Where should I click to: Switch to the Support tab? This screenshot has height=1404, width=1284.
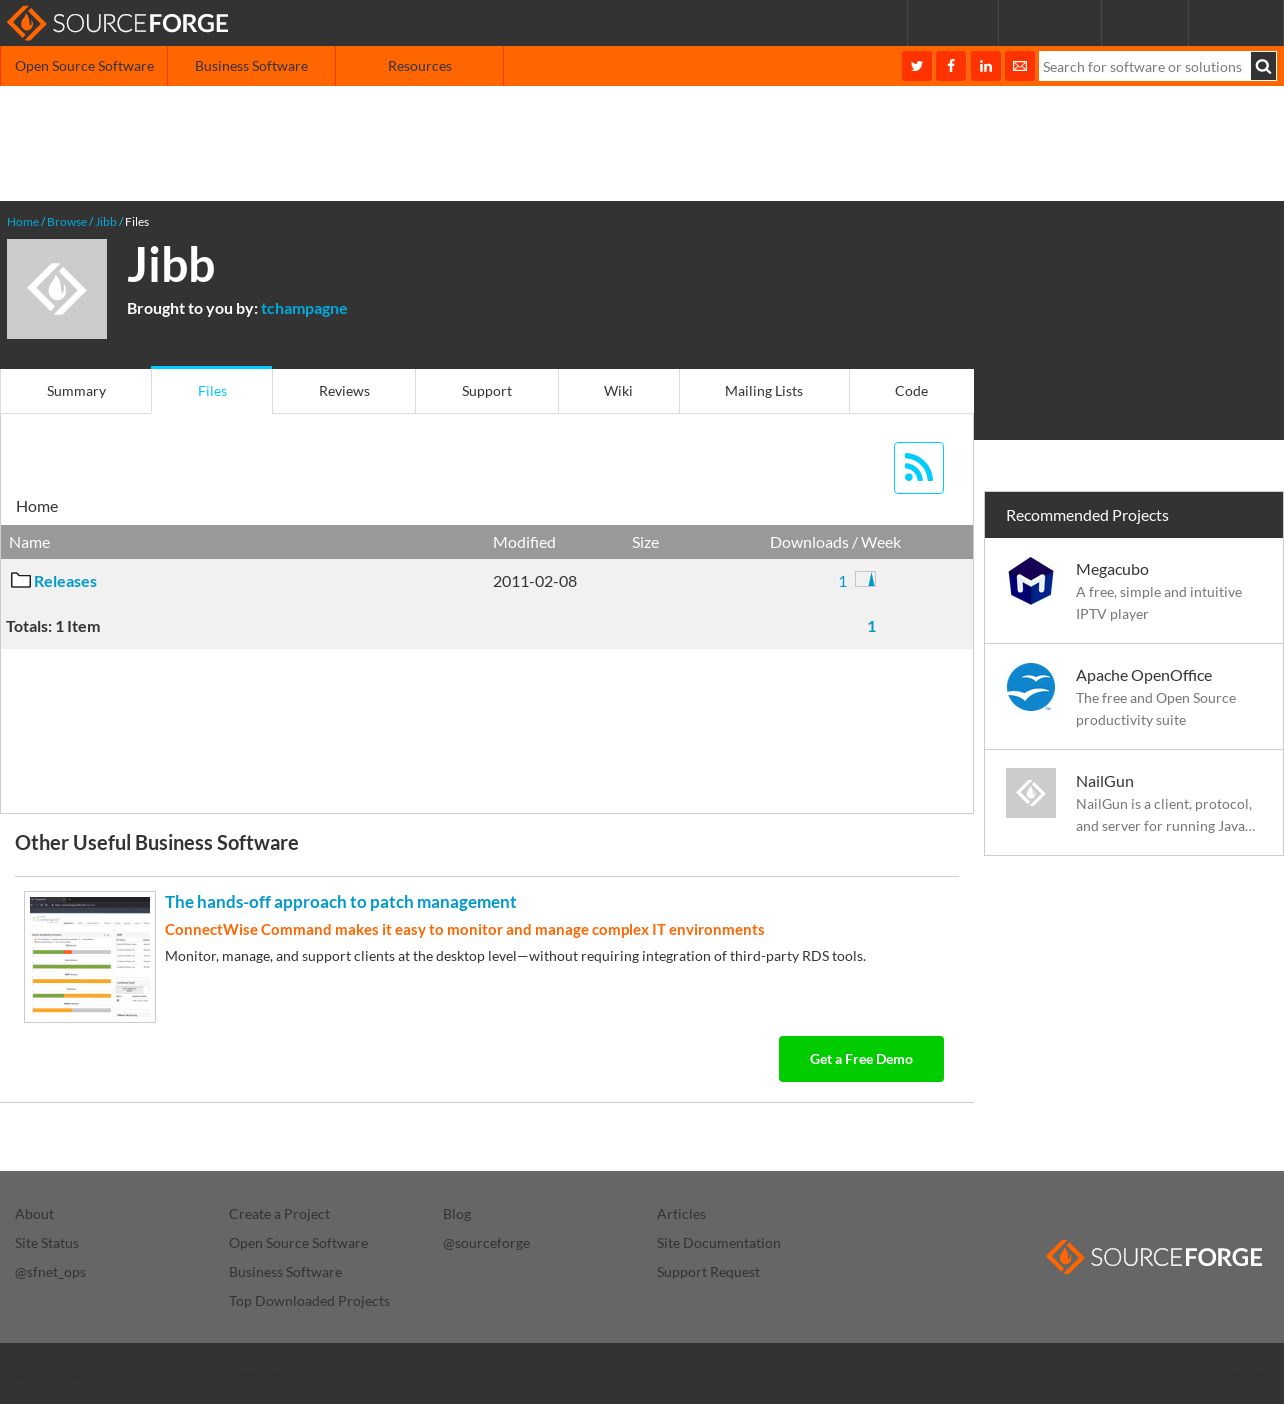click(487, 391)
